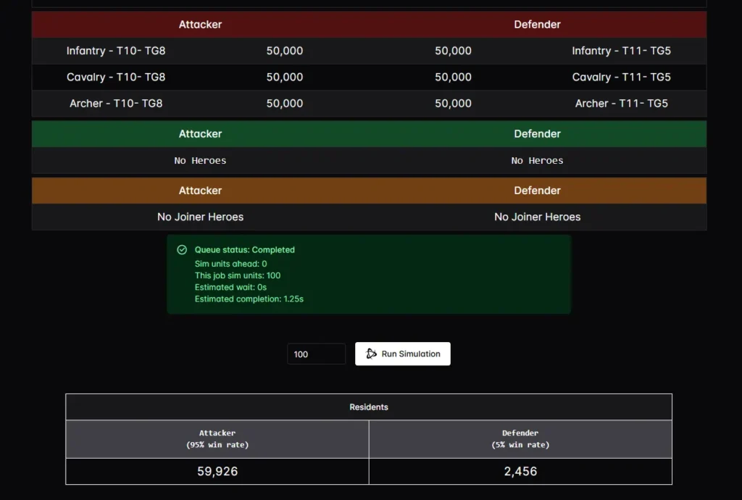This screenshot has width=742, height=500.
Task: Click the attacker "No Joiner Heroes" text
Action: point(200,217)
